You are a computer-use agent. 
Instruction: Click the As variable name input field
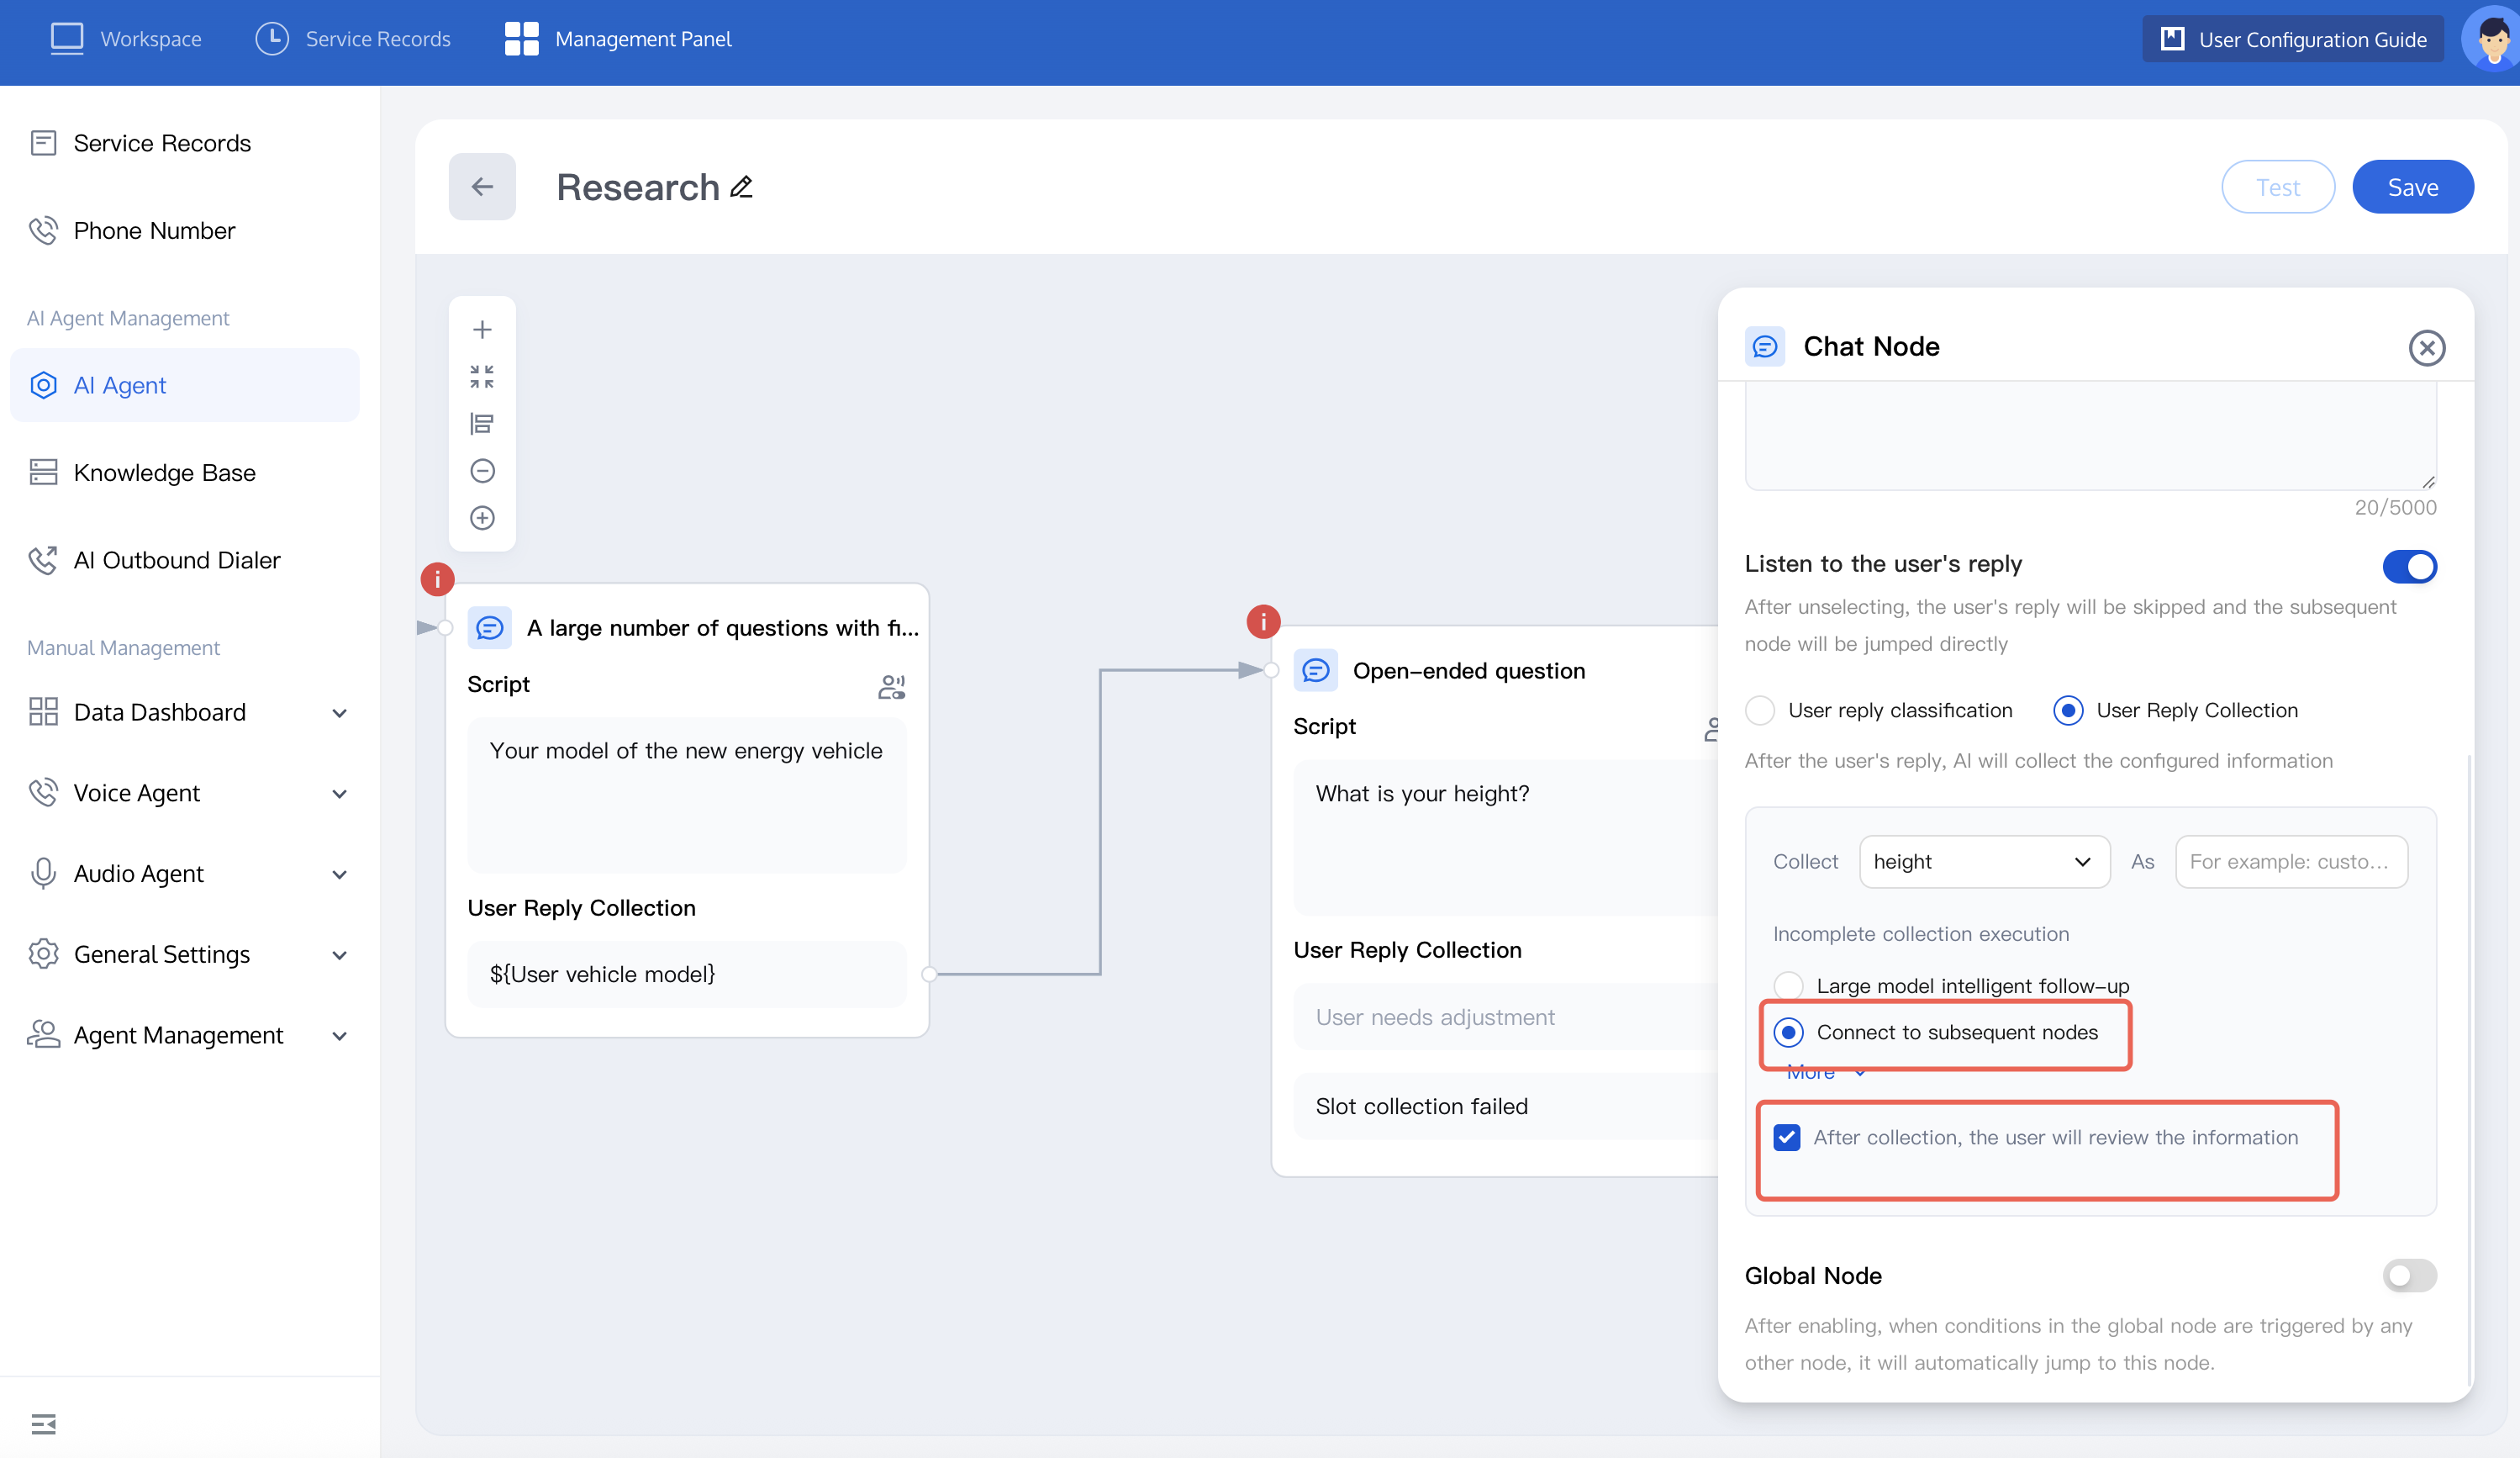point(2290,861)
